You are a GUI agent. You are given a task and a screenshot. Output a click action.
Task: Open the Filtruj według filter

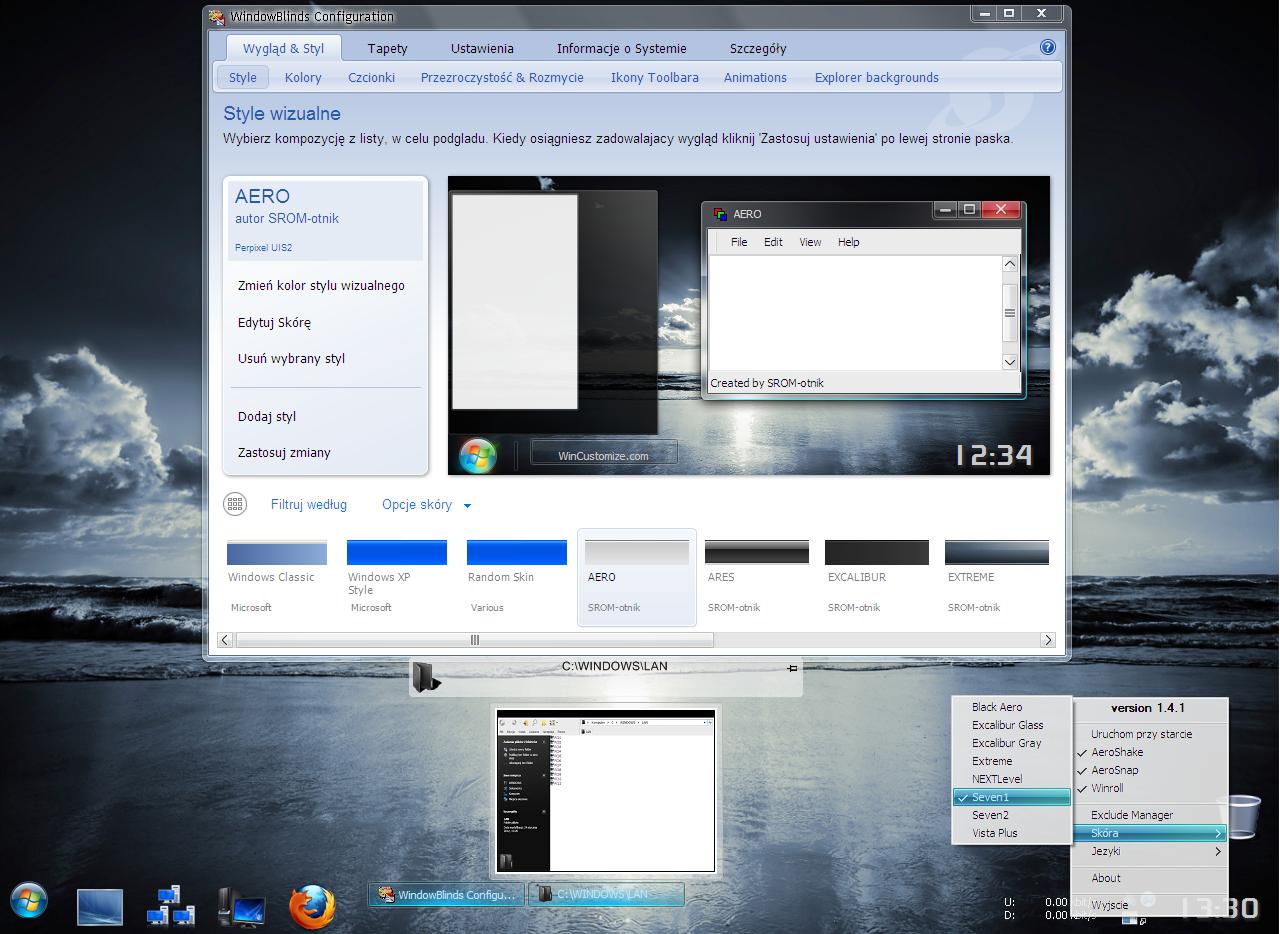309,505
